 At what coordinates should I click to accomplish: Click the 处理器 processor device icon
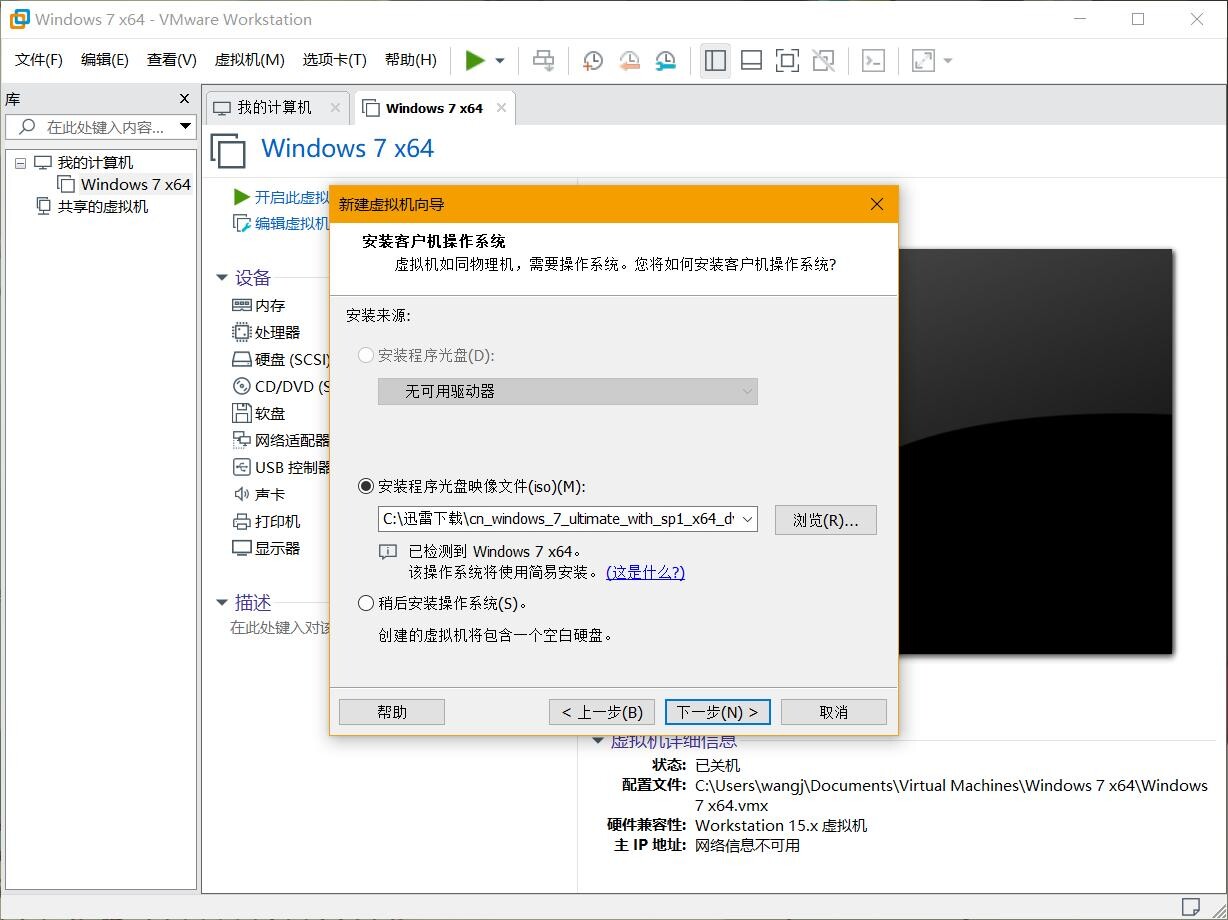coord(242,332)
